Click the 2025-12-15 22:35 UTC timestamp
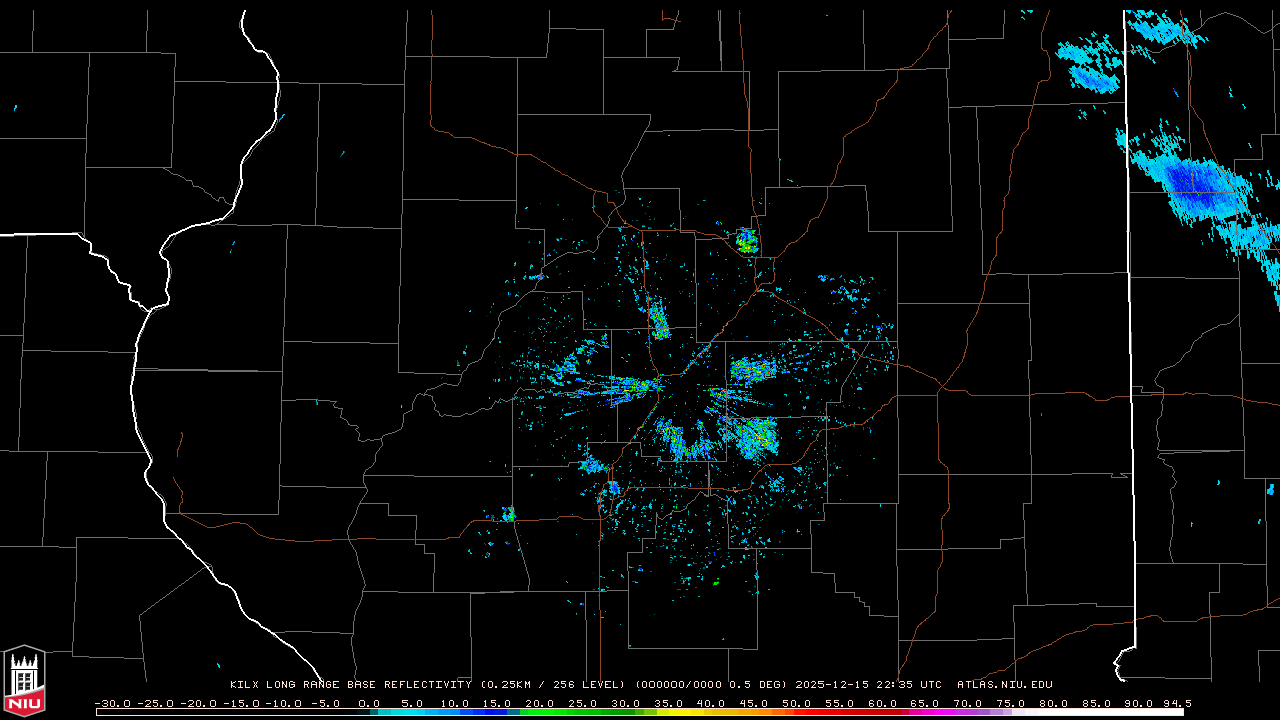This screenshot has width=1280, height=720. (868, 685)
